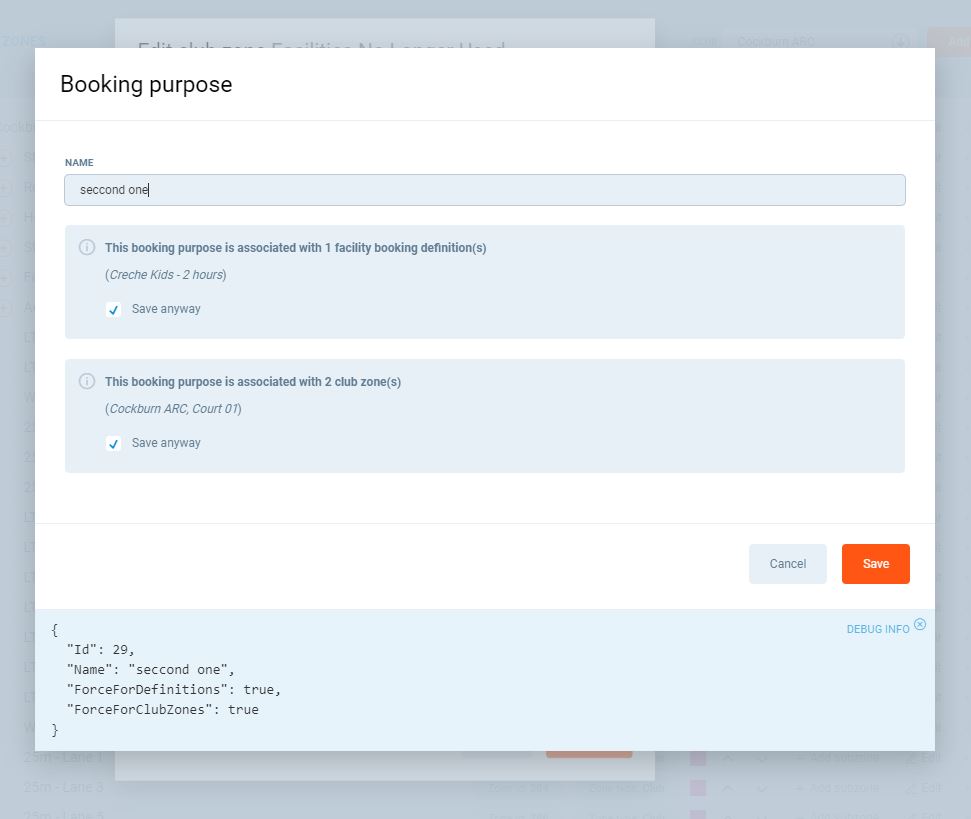Click the orange Add button at top right
971x819 pixels.
950,42
